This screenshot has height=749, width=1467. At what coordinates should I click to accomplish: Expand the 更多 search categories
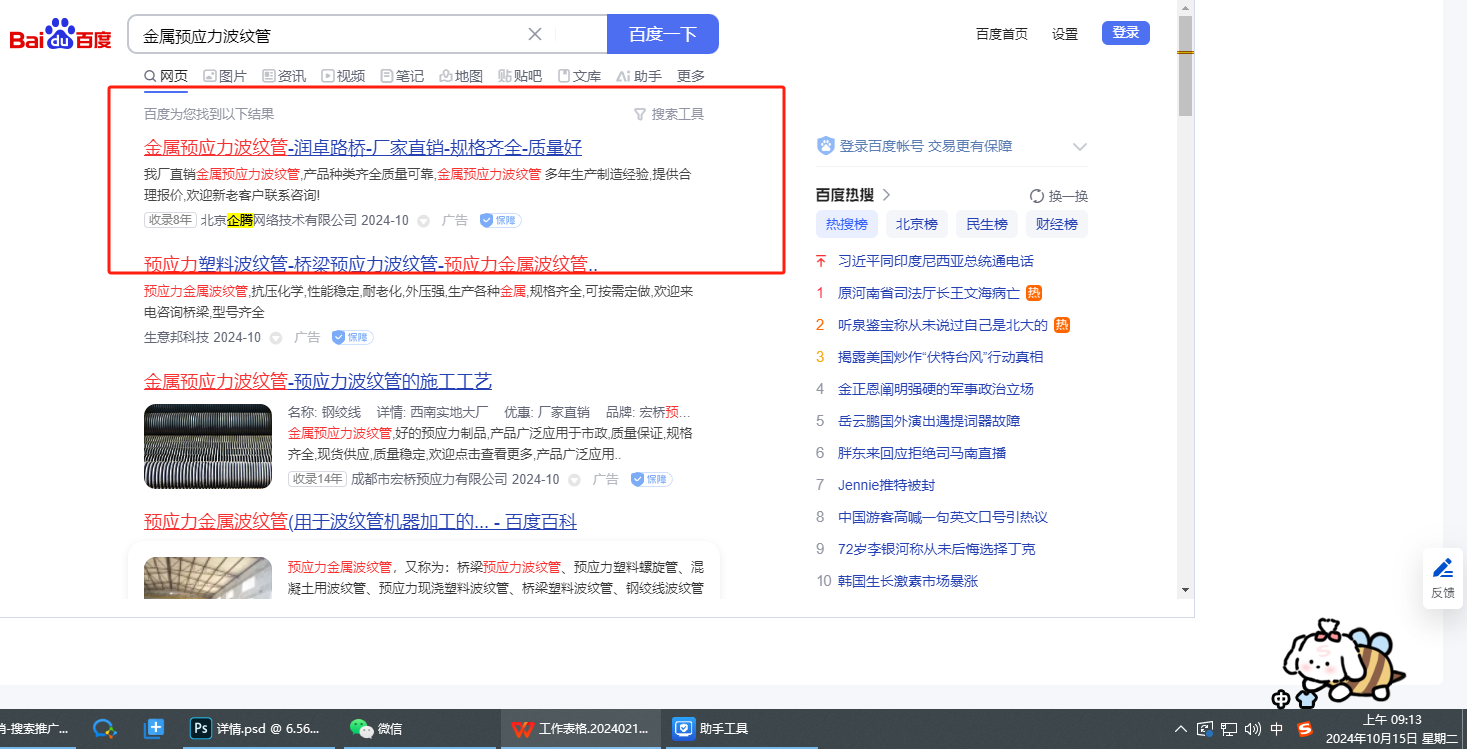click(690, 76)
